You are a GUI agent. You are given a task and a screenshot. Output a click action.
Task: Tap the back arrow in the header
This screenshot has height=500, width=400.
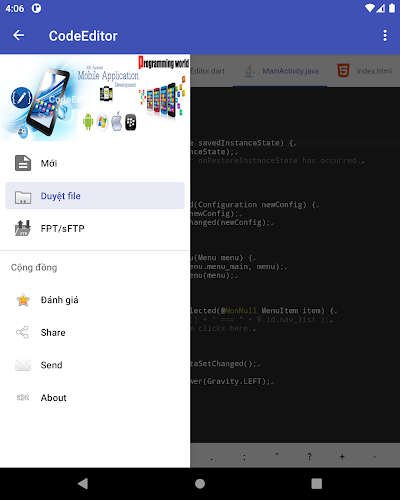tap(19, 35)
